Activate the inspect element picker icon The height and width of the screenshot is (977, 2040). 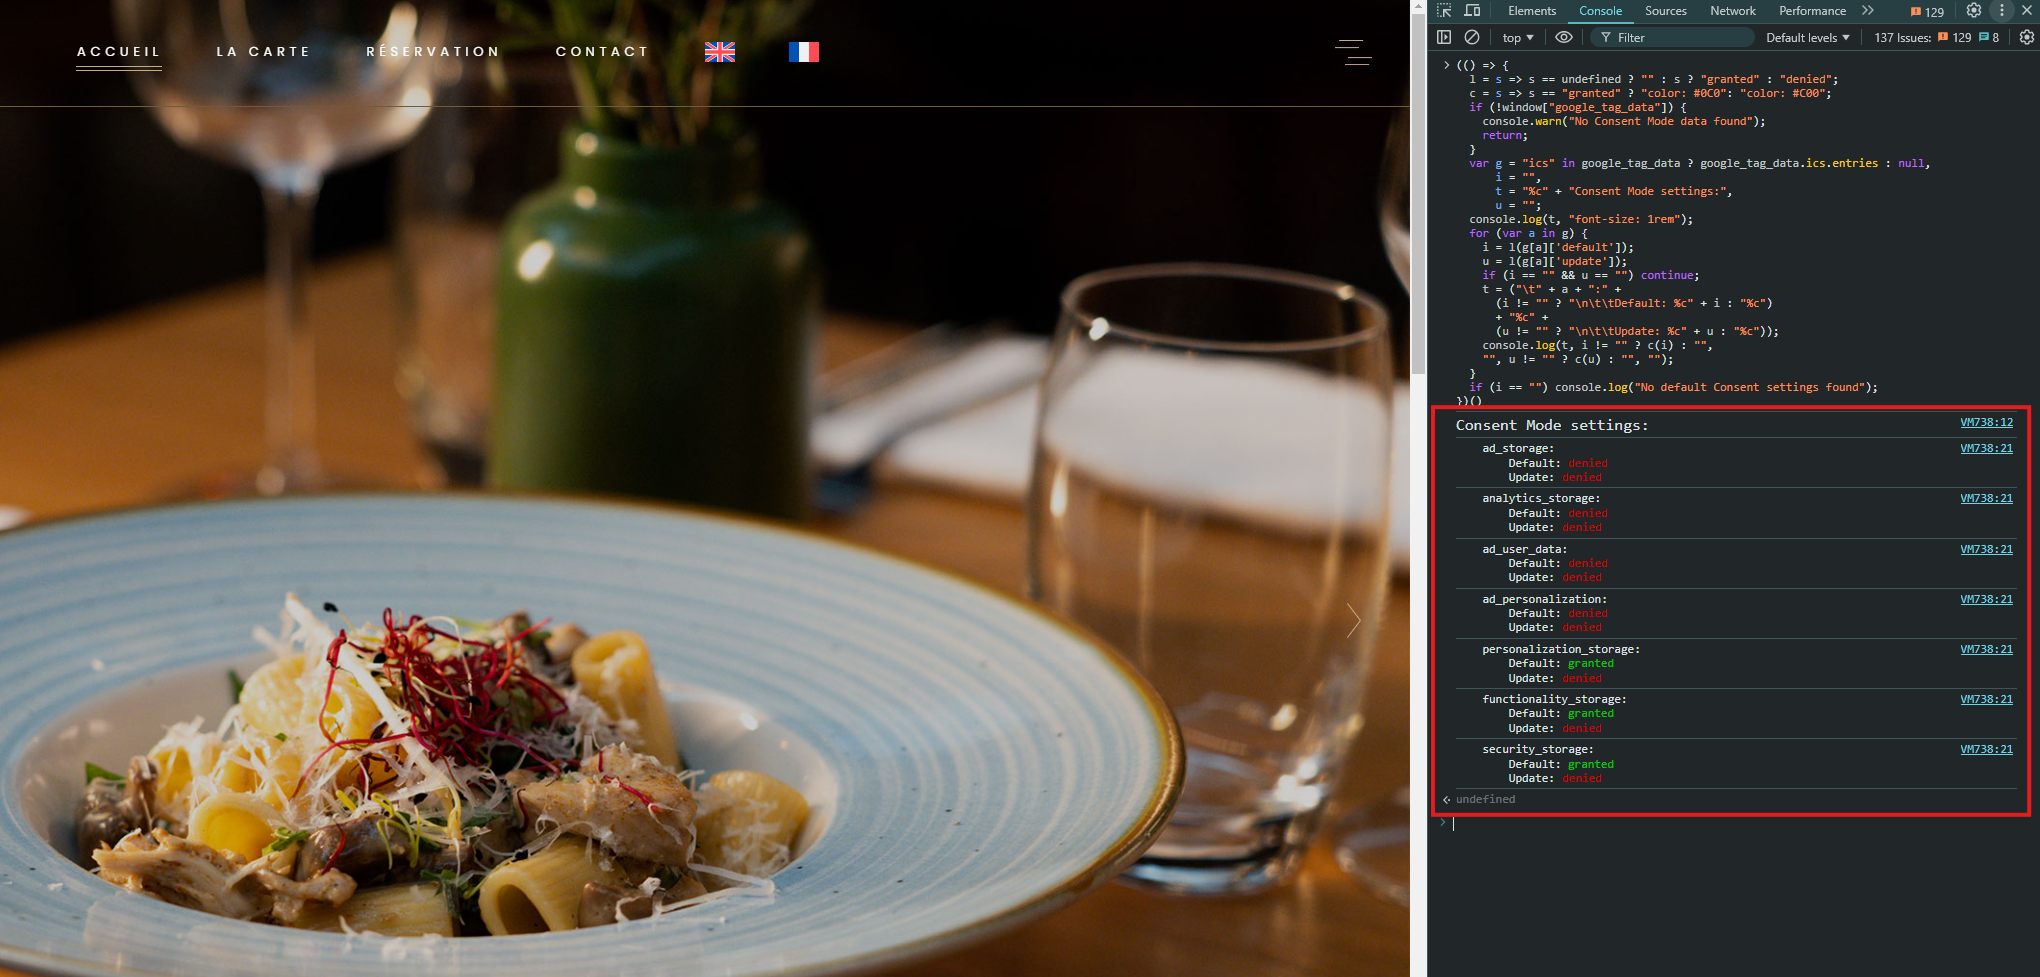click(1444, 11)
